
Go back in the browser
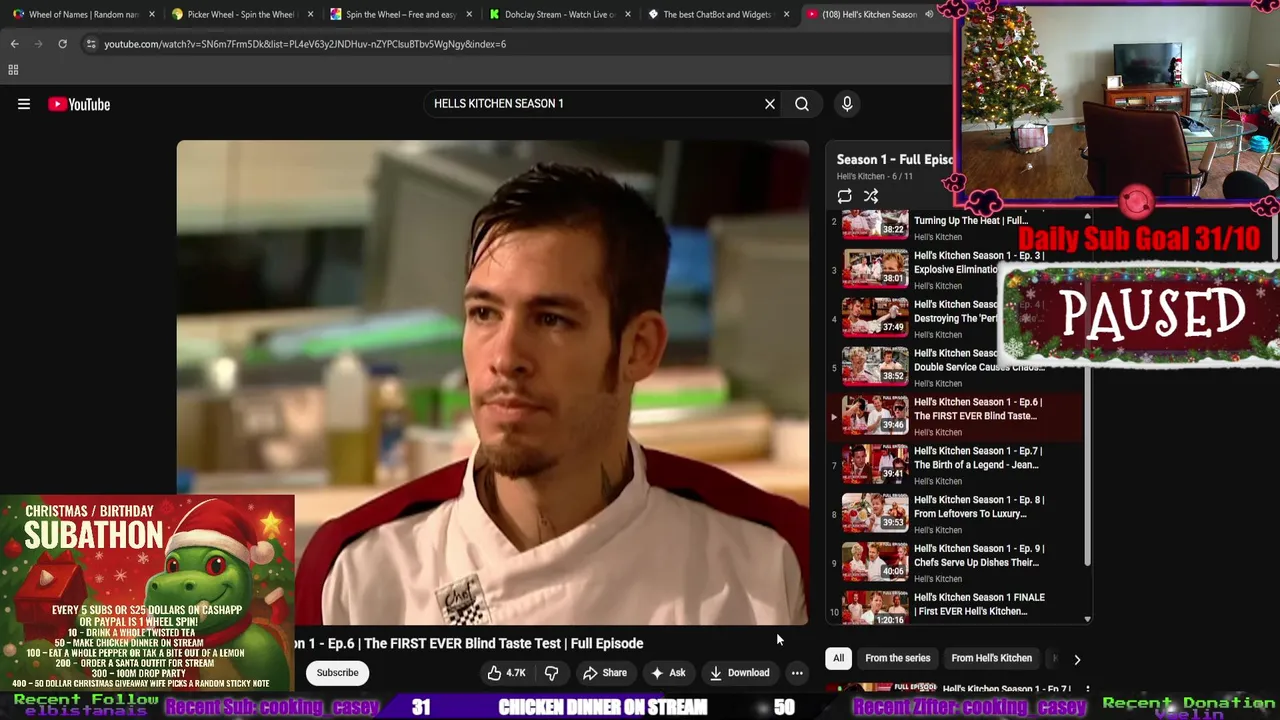point(14,44)
